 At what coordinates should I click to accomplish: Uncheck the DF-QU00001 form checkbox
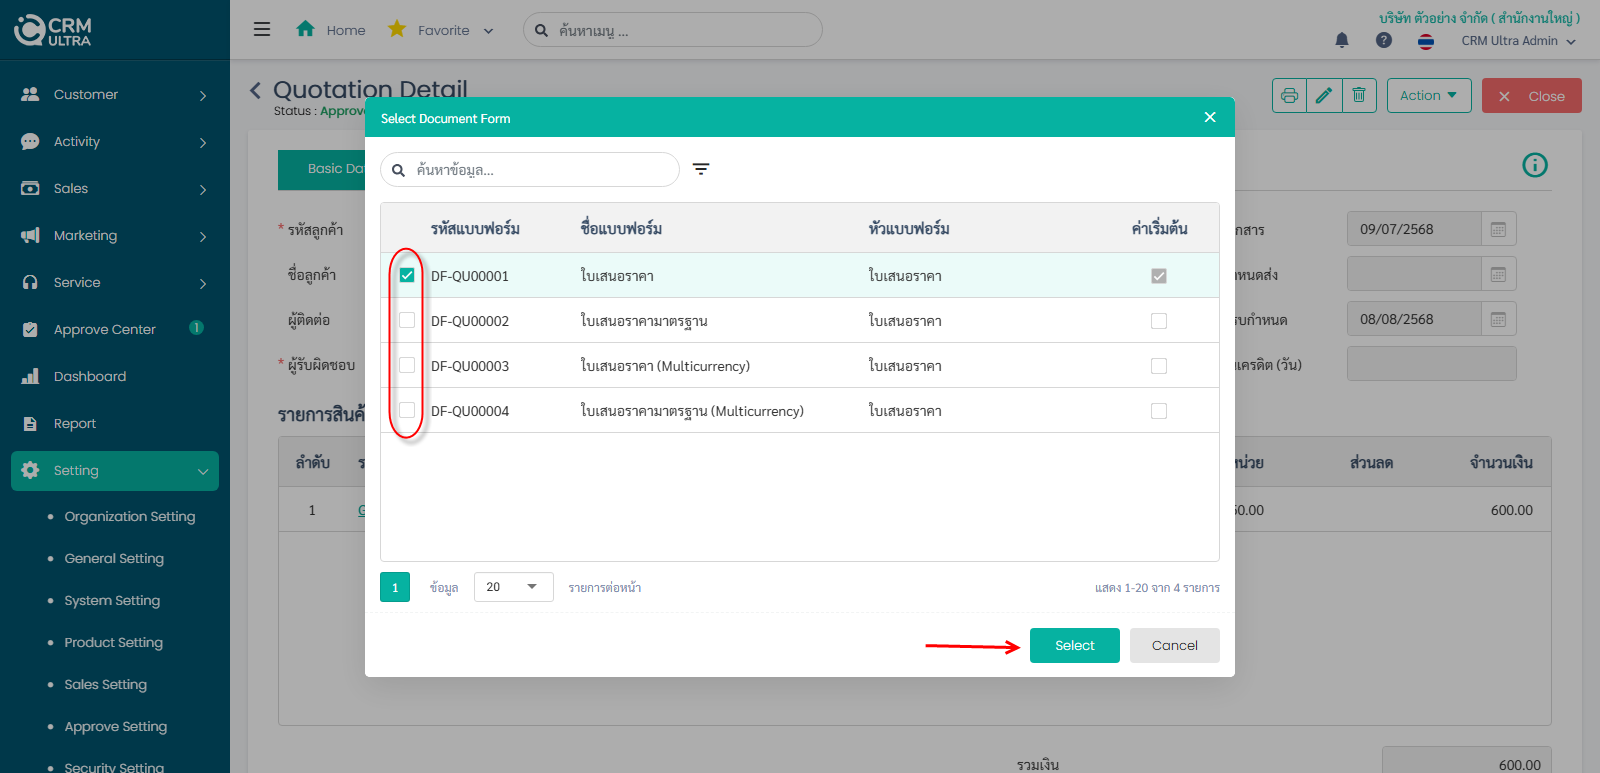point(407,275)
